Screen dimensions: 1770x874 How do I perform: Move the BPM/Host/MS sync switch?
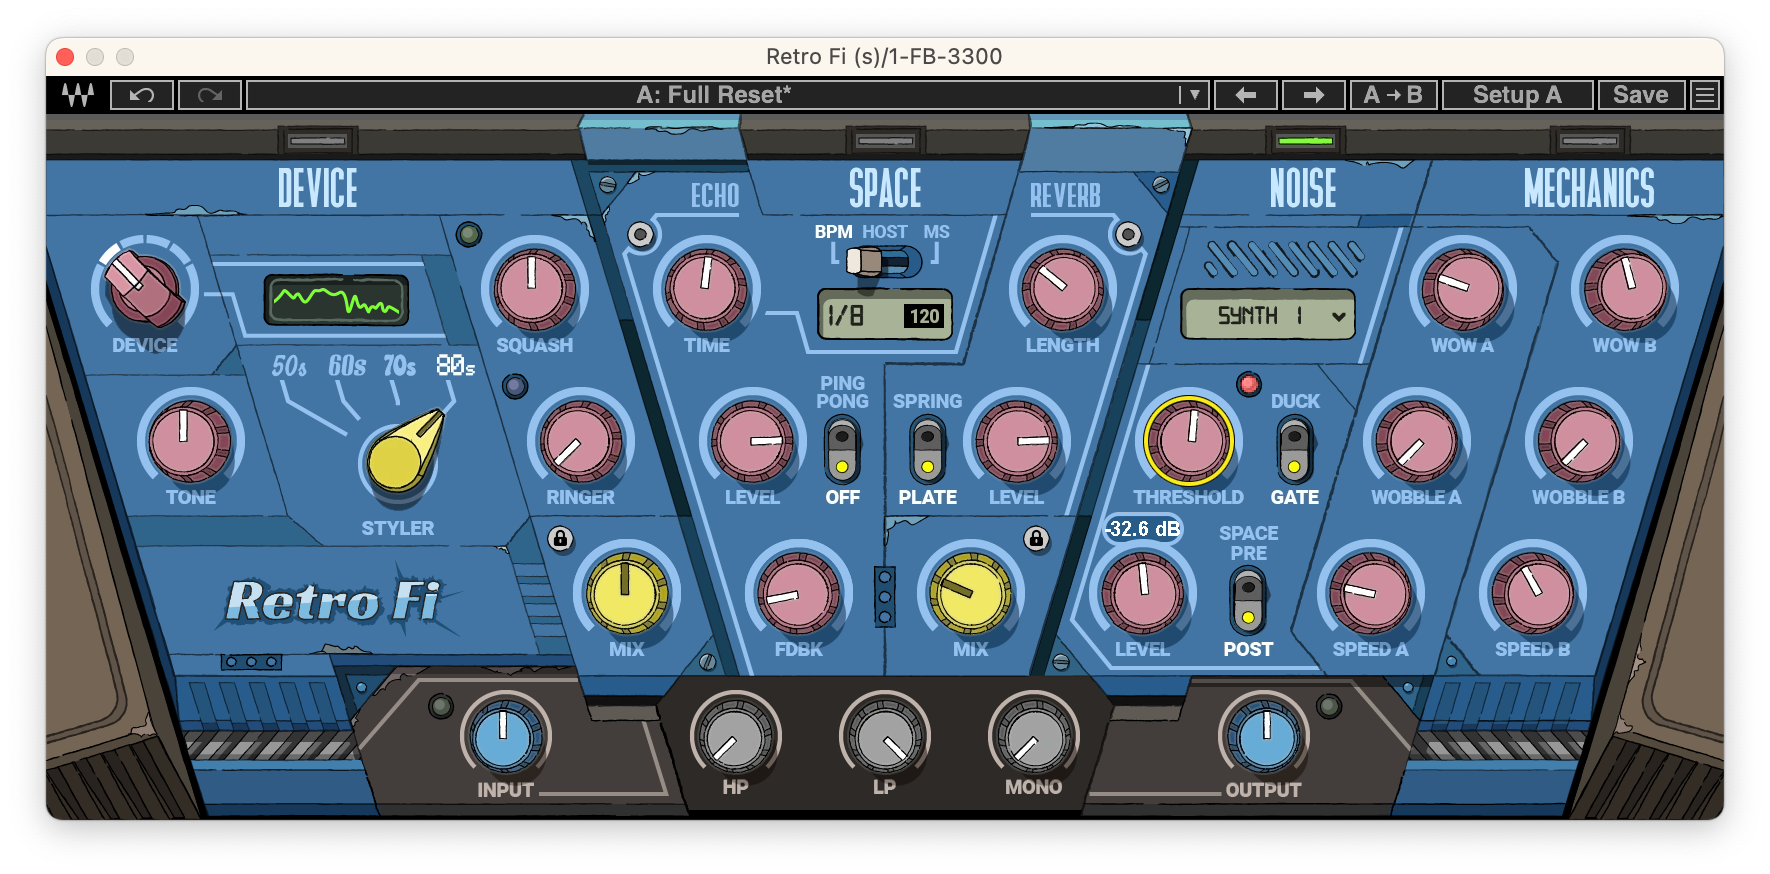click(884, 262)
